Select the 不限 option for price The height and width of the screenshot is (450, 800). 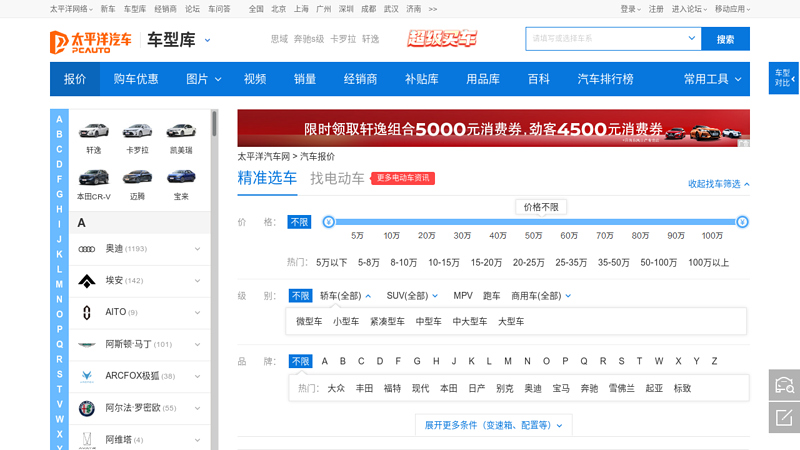click(299, 222)
